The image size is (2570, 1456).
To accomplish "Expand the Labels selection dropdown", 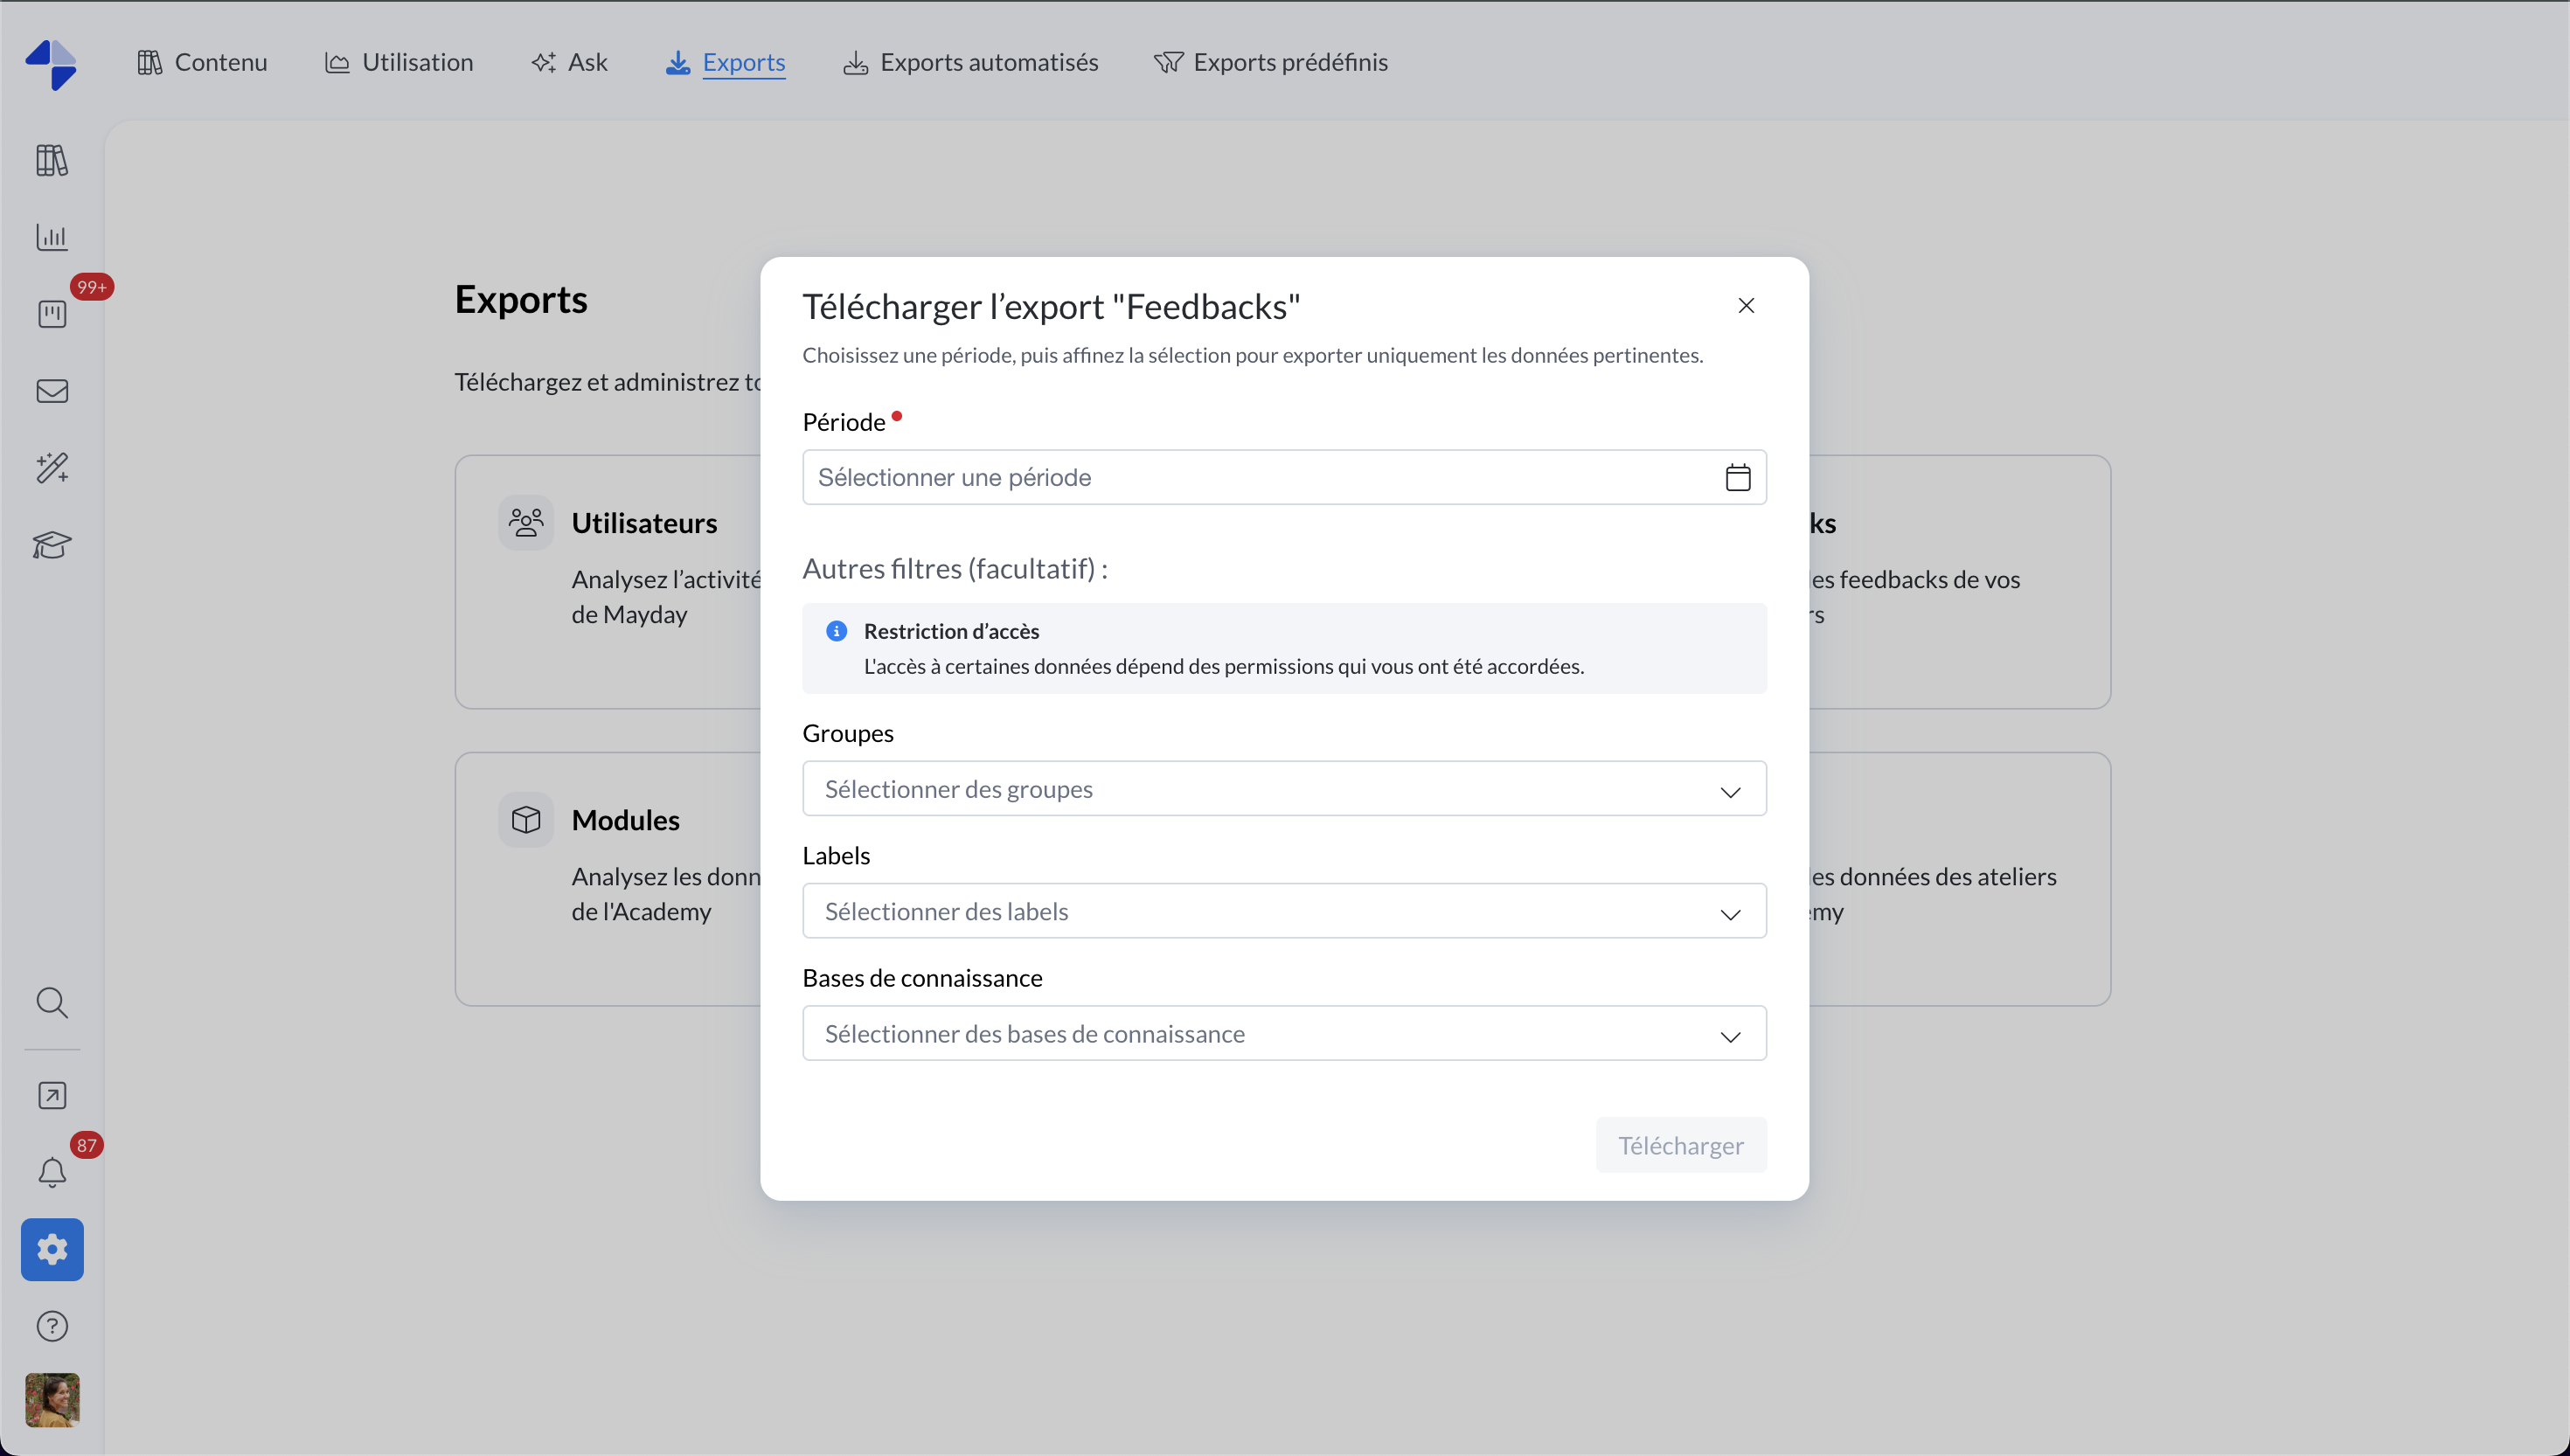I will [x=1284, y=911].
